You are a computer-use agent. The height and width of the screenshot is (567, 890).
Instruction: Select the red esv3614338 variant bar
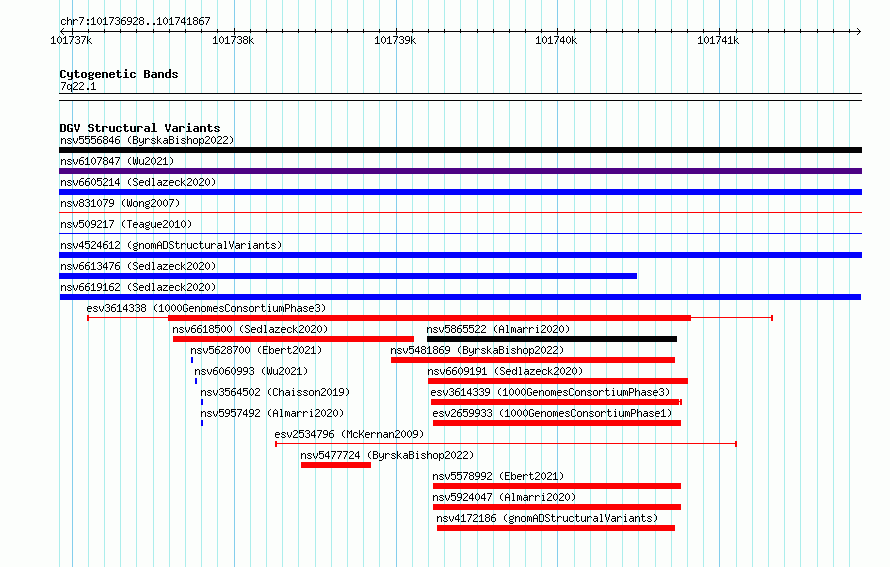tap(429, 318)
